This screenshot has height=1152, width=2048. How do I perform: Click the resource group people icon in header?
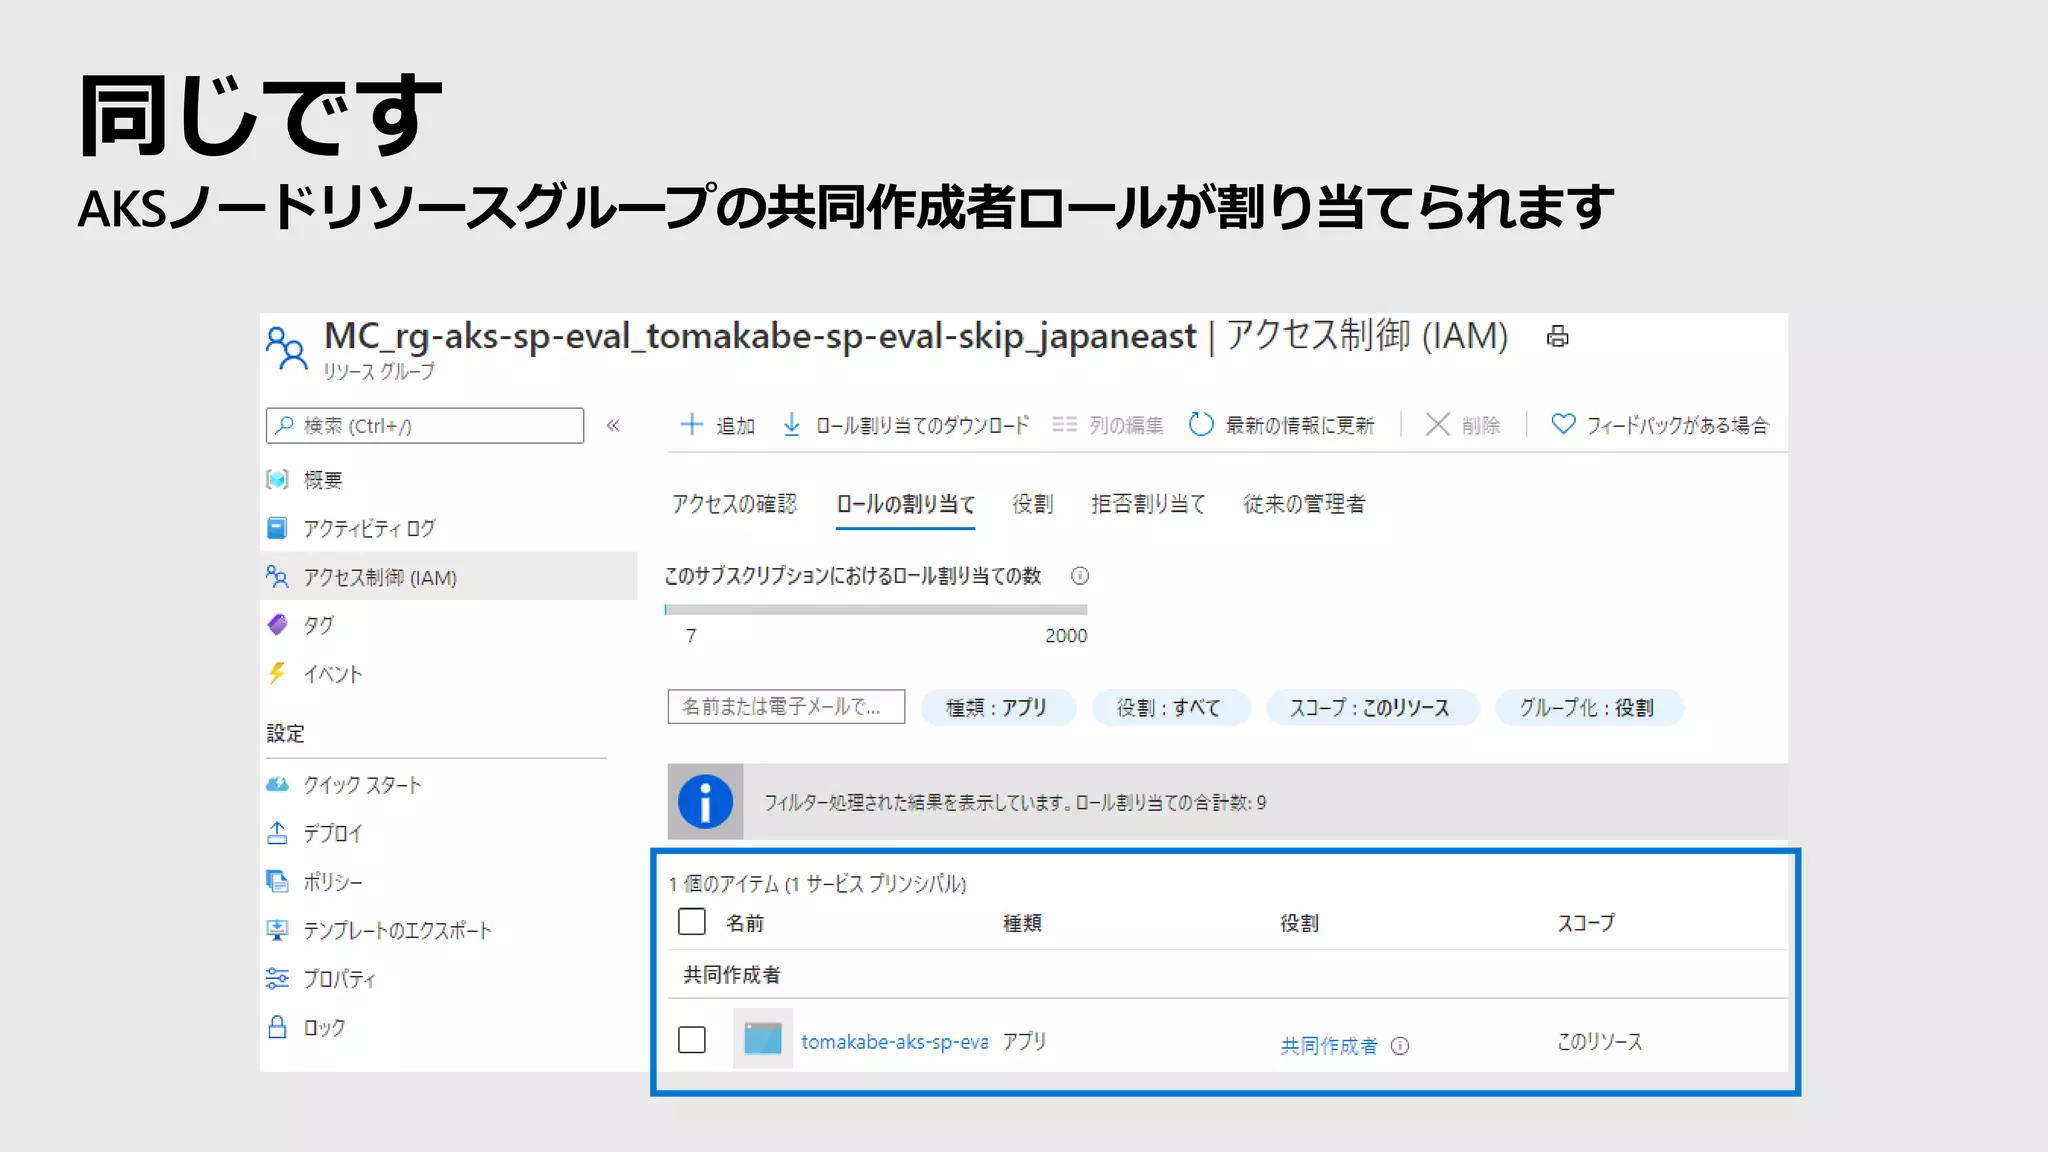point(286,348)
